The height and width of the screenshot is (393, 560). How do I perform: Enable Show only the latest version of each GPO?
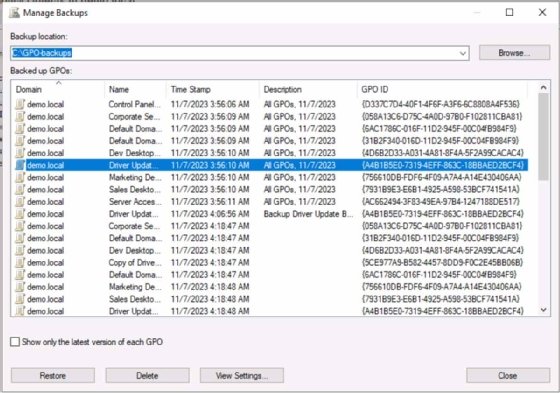click(15, 342)
